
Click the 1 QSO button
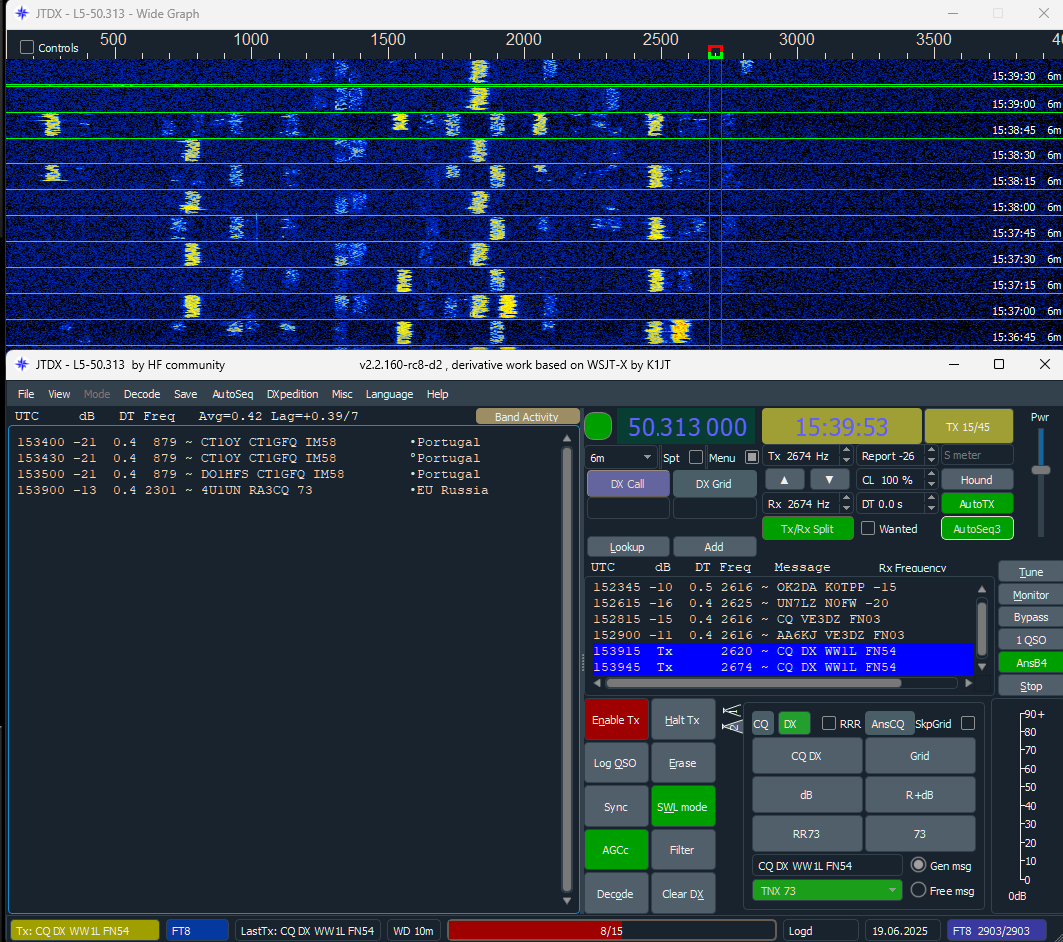coord(1030,640)
